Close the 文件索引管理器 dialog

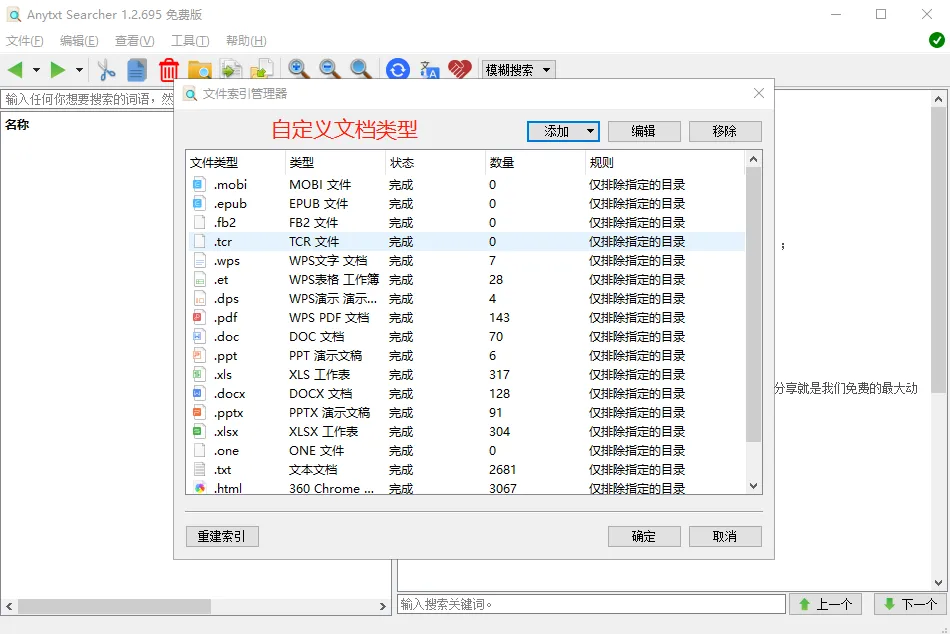pyautogui.click(x=759, y=93)
